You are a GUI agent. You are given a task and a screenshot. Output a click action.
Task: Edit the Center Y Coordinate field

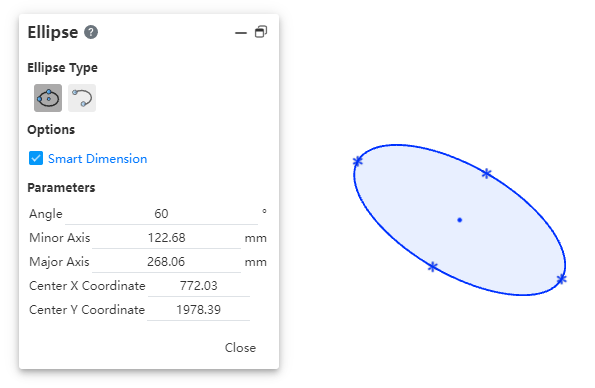[x=198, y=310]
